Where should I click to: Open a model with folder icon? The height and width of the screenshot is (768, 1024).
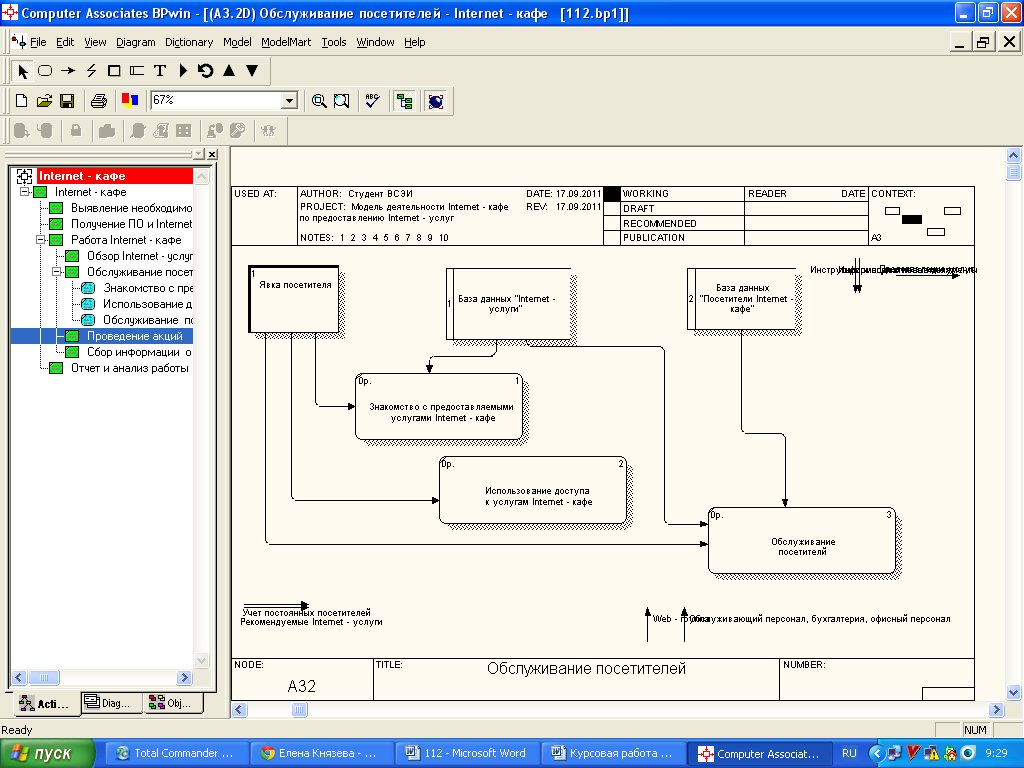[44, 101]
